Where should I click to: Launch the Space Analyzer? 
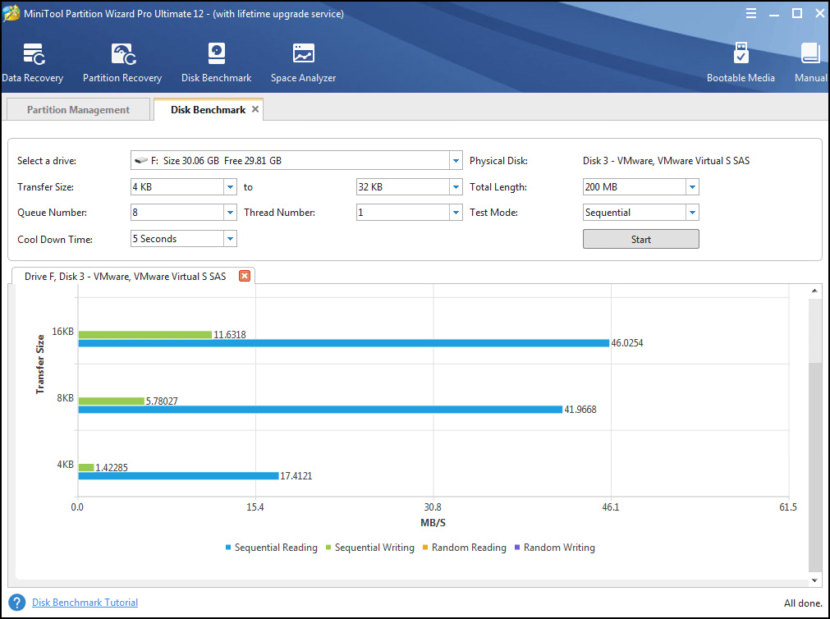pyautogui.click(x=302, y=58)
